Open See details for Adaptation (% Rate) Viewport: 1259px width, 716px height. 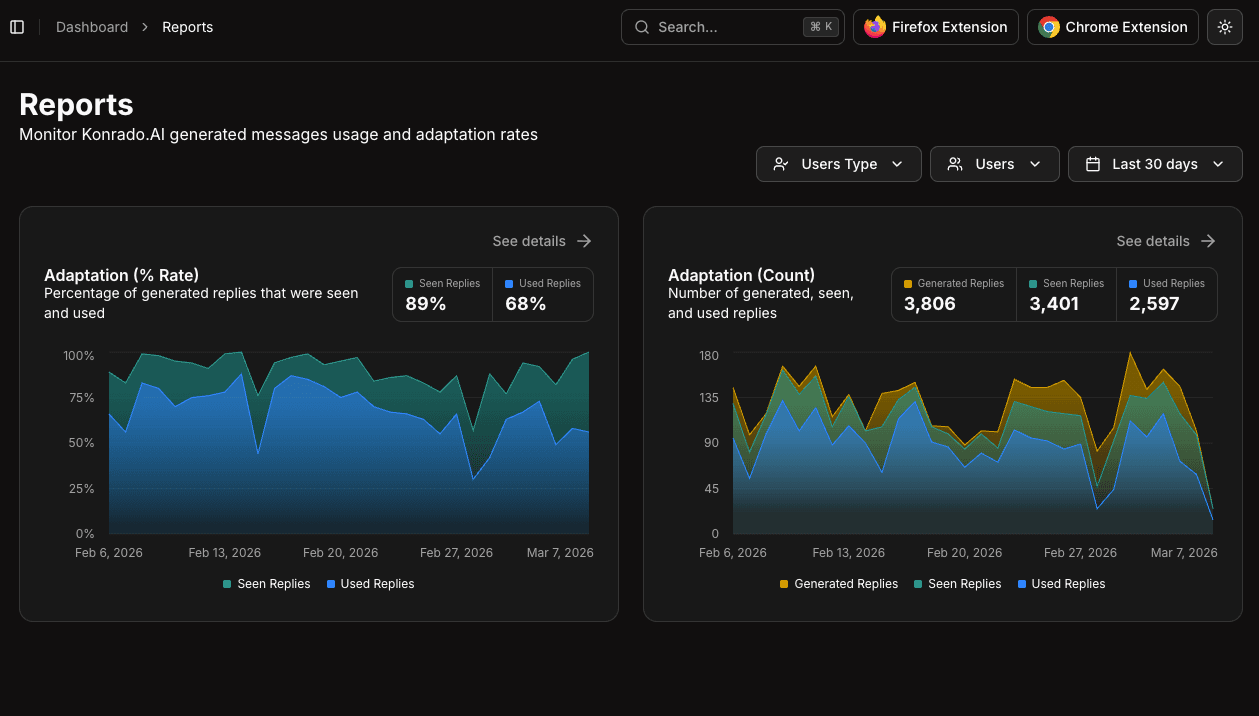coord(542,241)
